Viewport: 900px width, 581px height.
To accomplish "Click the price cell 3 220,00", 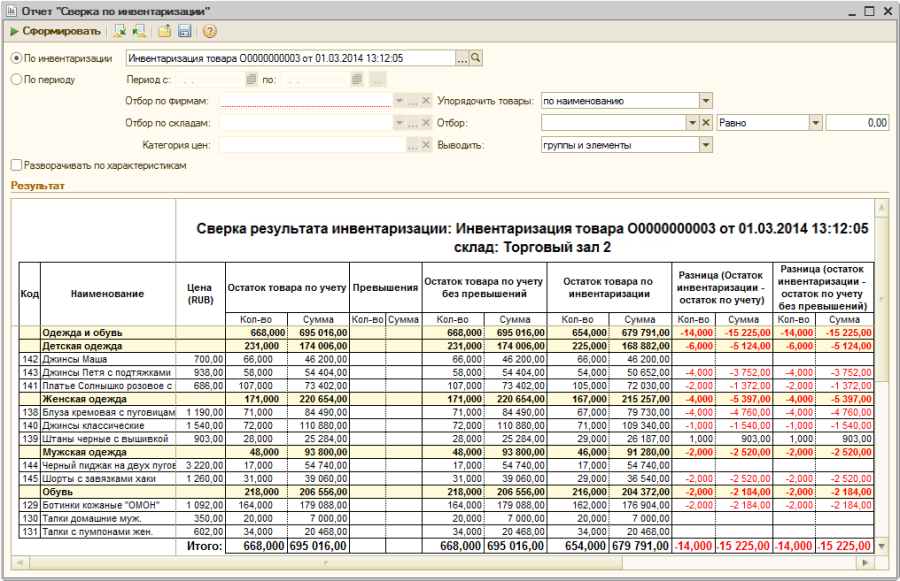I will point(200,465).
